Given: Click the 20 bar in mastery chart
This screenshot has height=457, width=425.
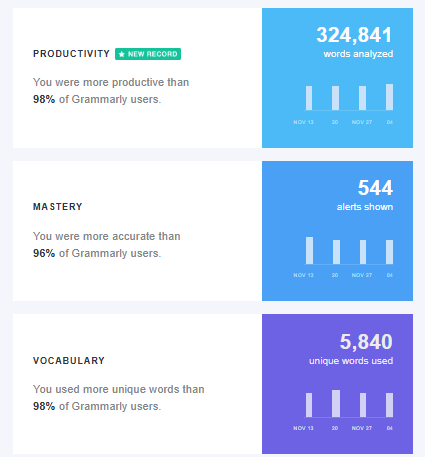Looking at the screenshot, I should [x=336, y=252].
